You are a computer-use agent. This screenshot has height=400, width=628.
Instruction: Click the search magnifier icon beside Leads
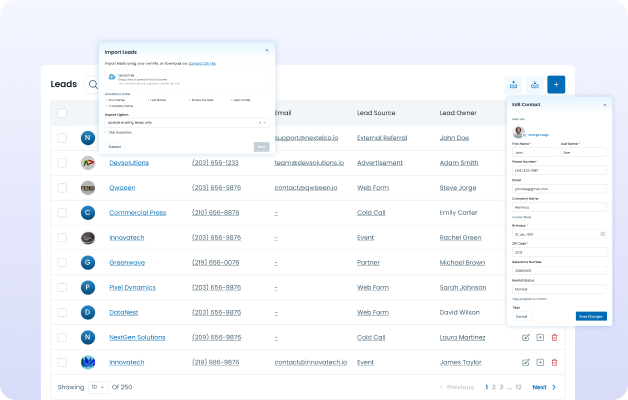coord(93,85)
